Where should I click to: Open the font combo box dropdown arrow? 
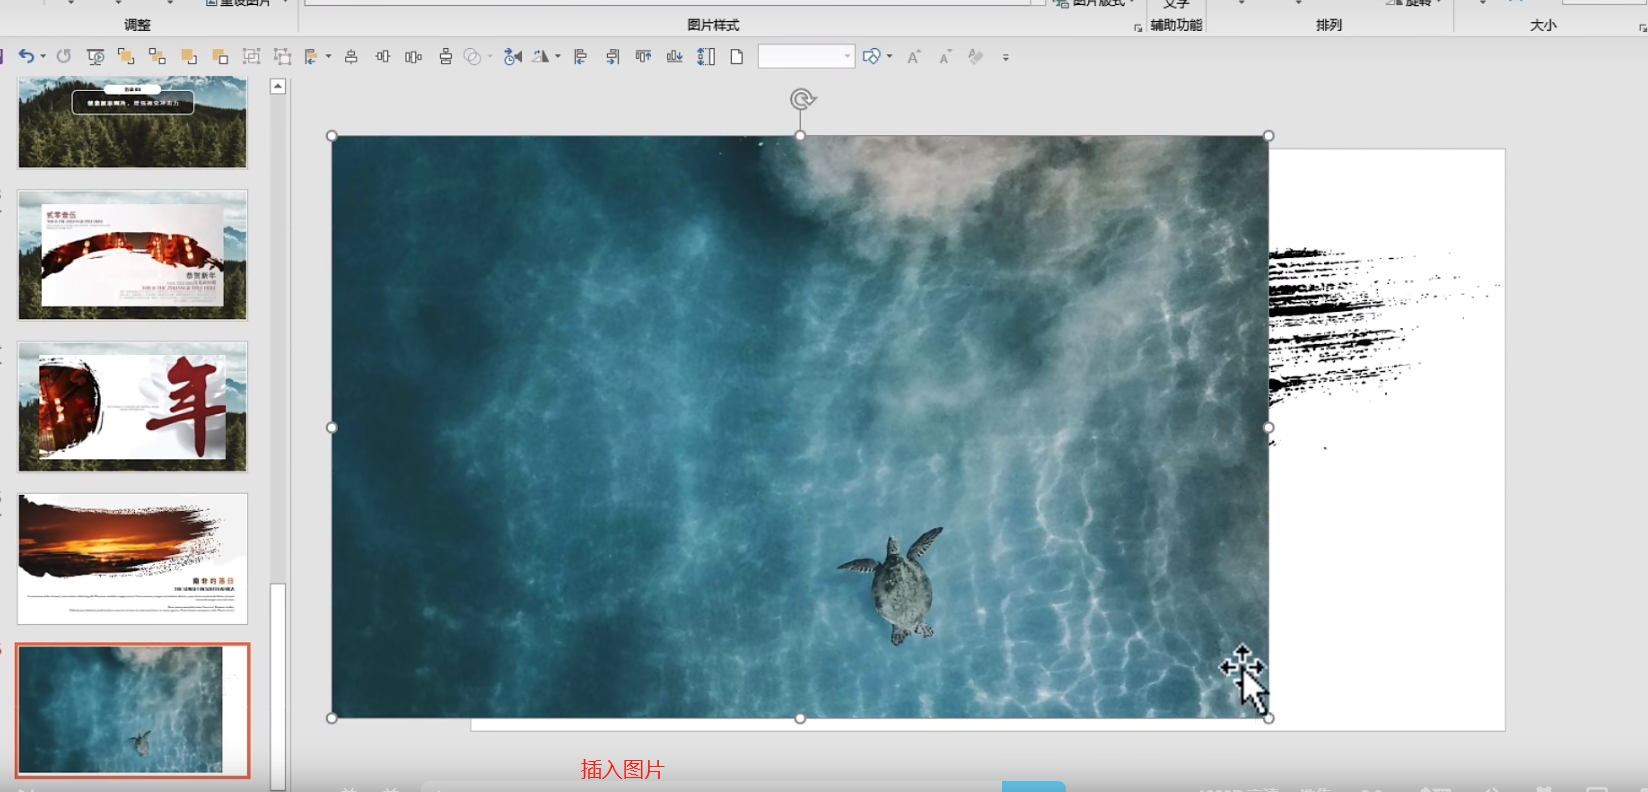tap(848, 57)
